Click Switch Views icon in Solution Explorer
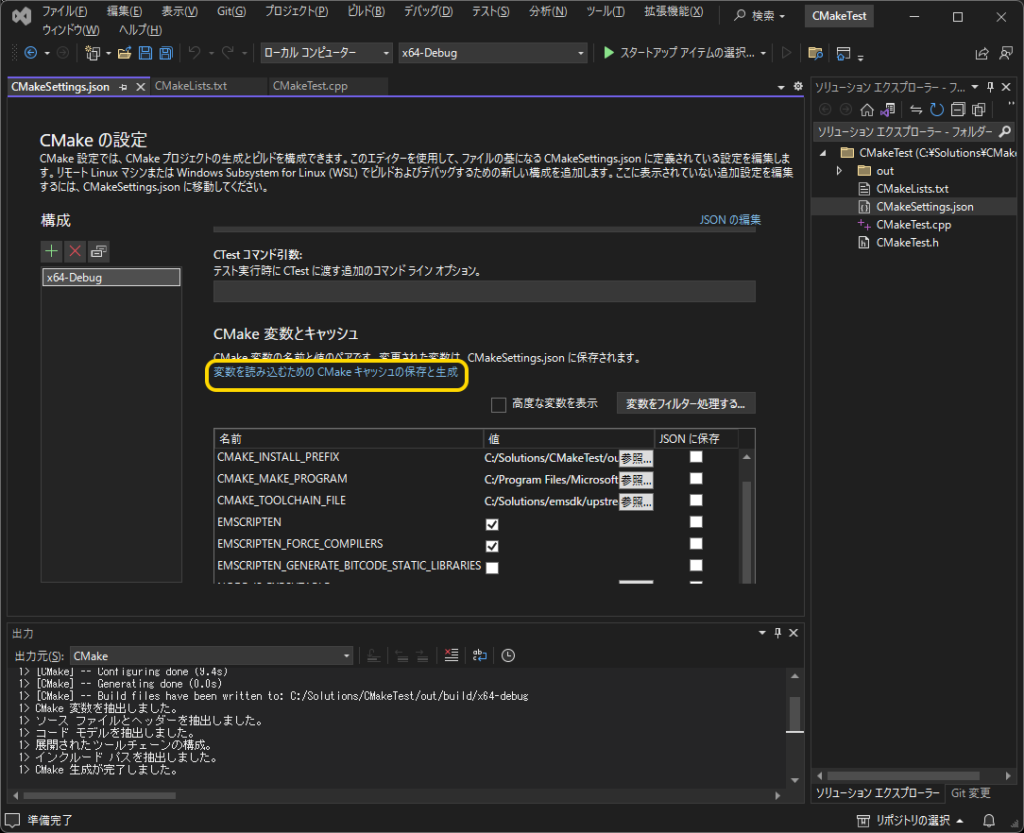1024x833 pixels. 888,110
